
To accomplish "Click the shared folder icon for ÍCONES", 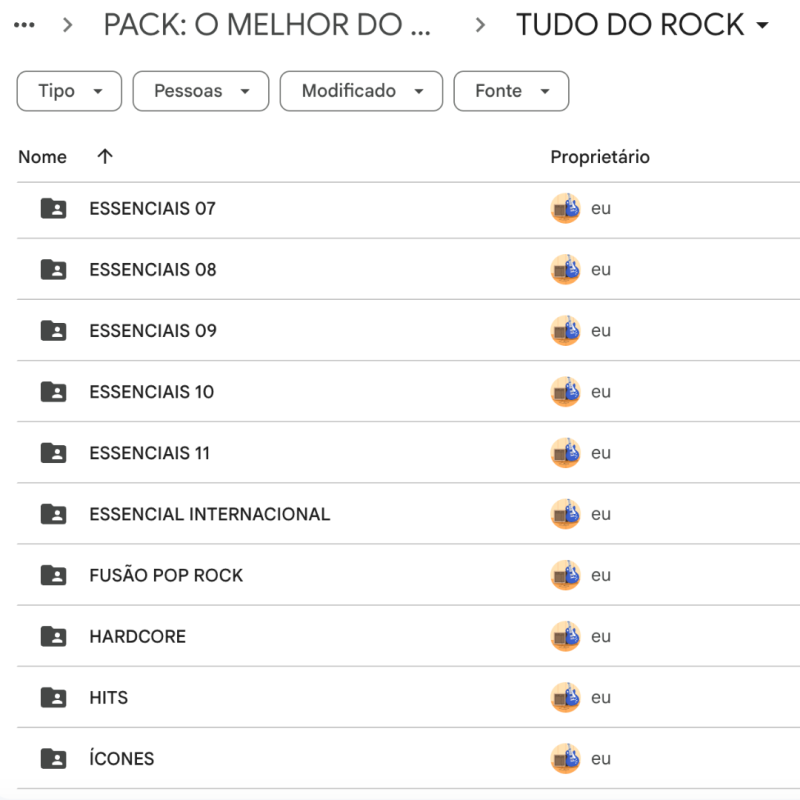I will [x=53, y=758].
